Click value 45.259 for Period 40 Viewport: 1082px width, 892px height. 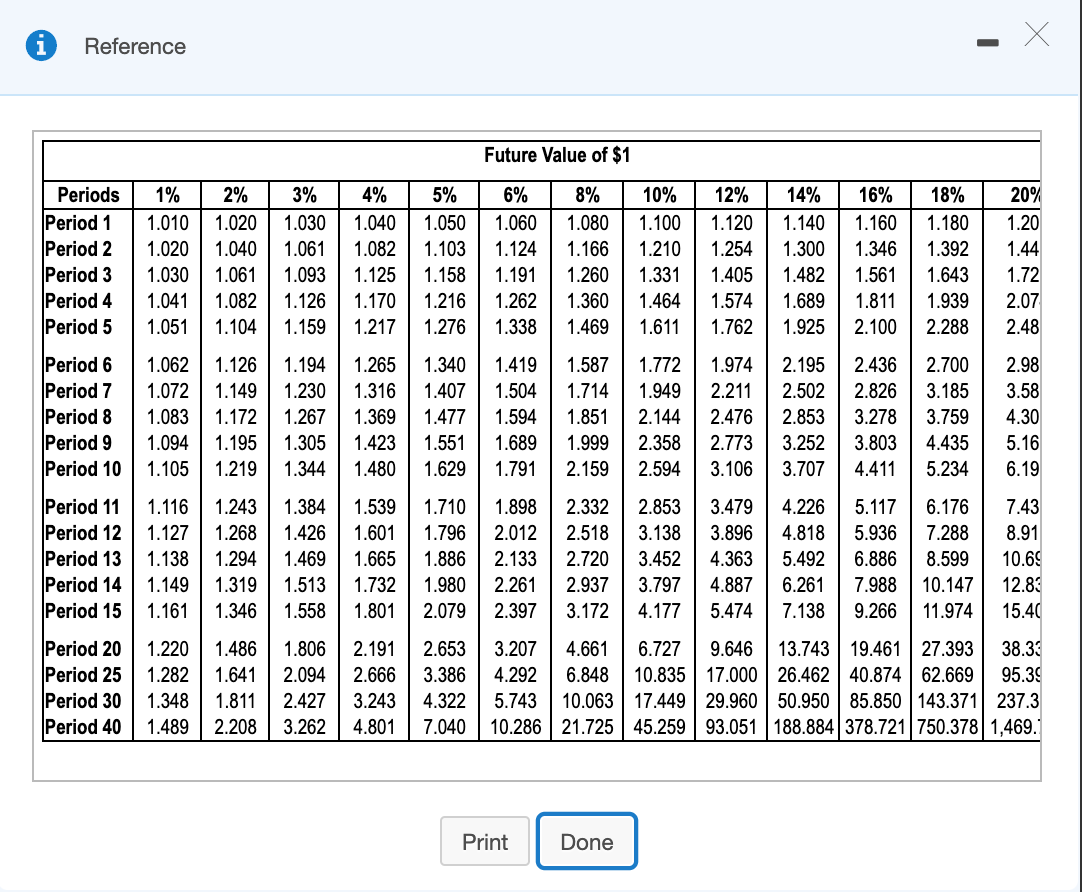coord(660,727)
